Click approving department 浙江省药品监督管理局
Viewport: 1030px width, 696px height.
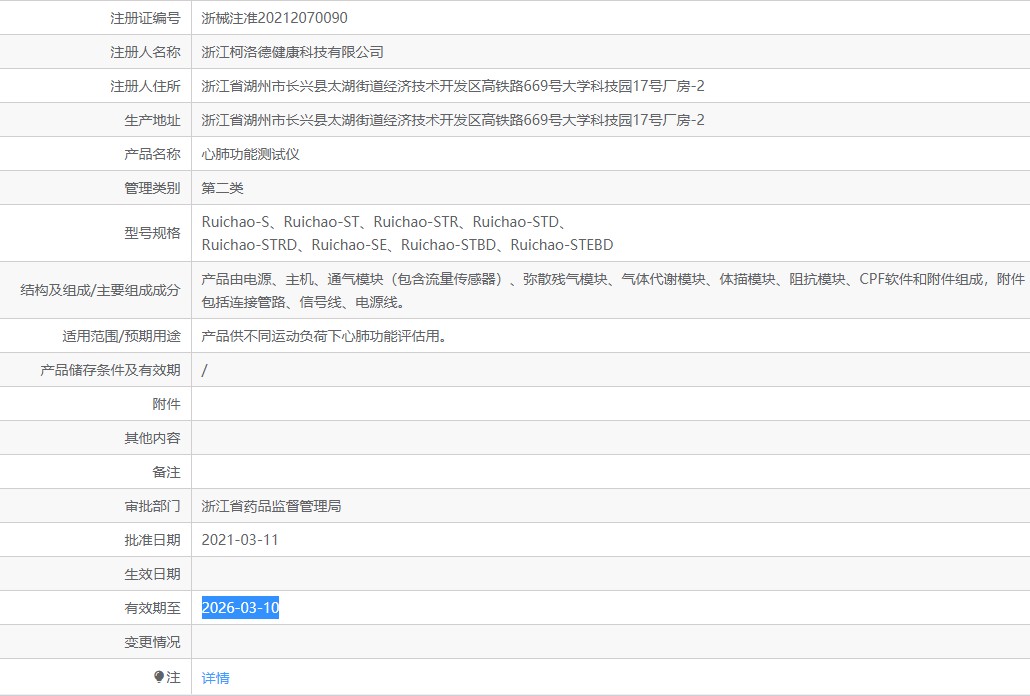tap(271, 506)
